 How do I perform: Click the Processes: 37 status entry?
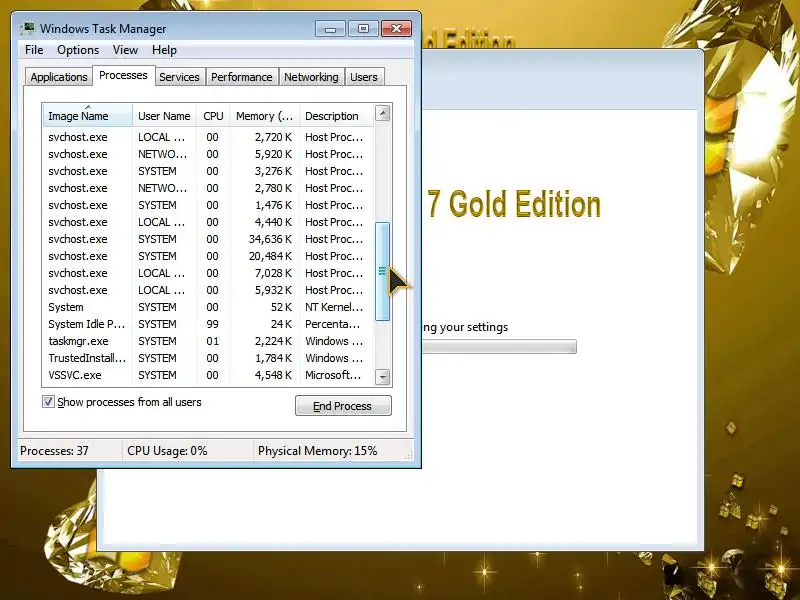[x=54, y=451]
